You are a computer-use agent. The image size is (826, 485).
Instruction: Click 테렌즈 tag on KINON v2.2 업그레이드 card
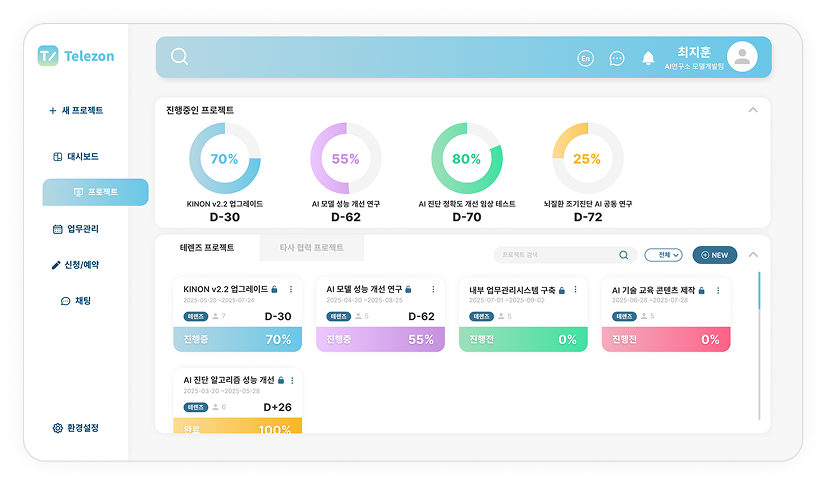pyautogui.click(x=196, y=316)
